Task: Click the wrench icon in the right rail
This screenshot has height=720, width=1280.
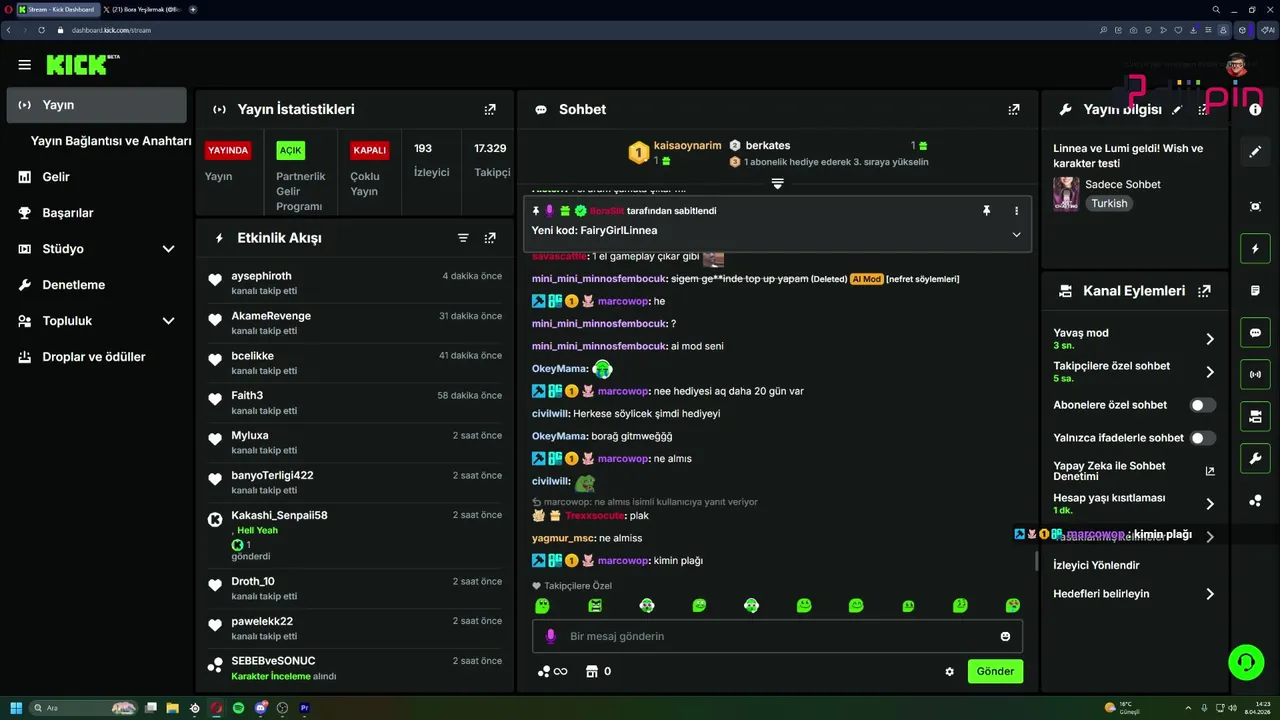Action: point(1255,459)
